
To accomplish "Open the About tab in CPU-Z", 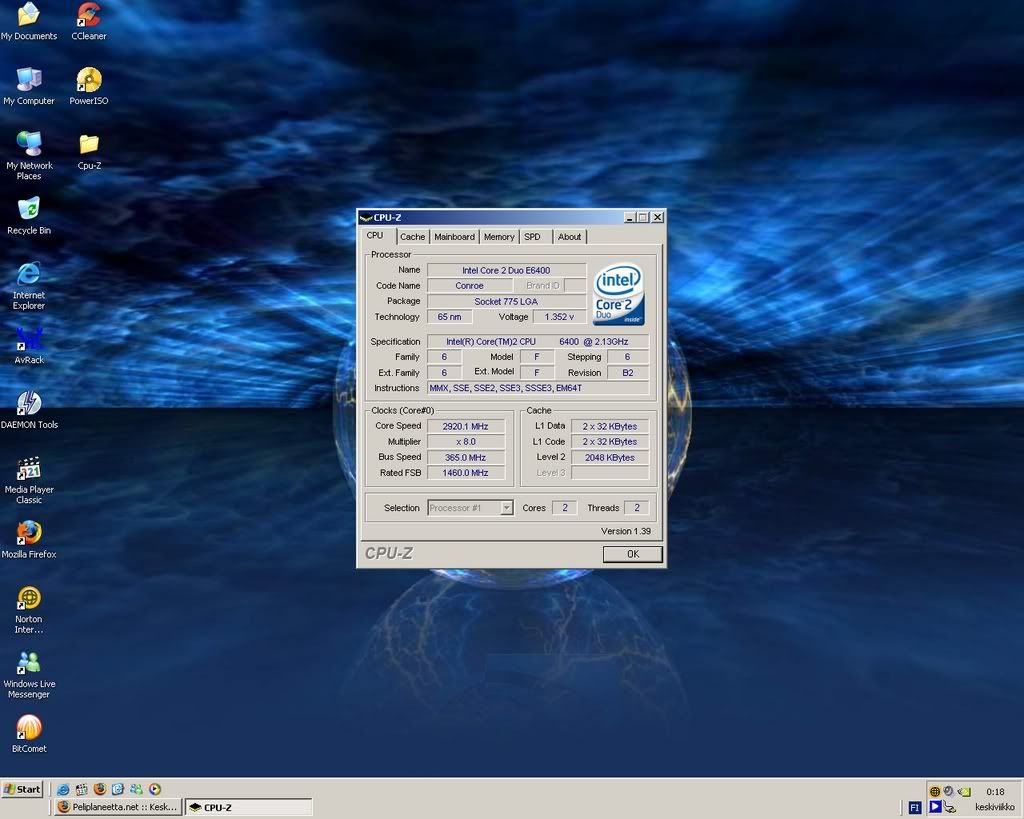I will 569,237.
